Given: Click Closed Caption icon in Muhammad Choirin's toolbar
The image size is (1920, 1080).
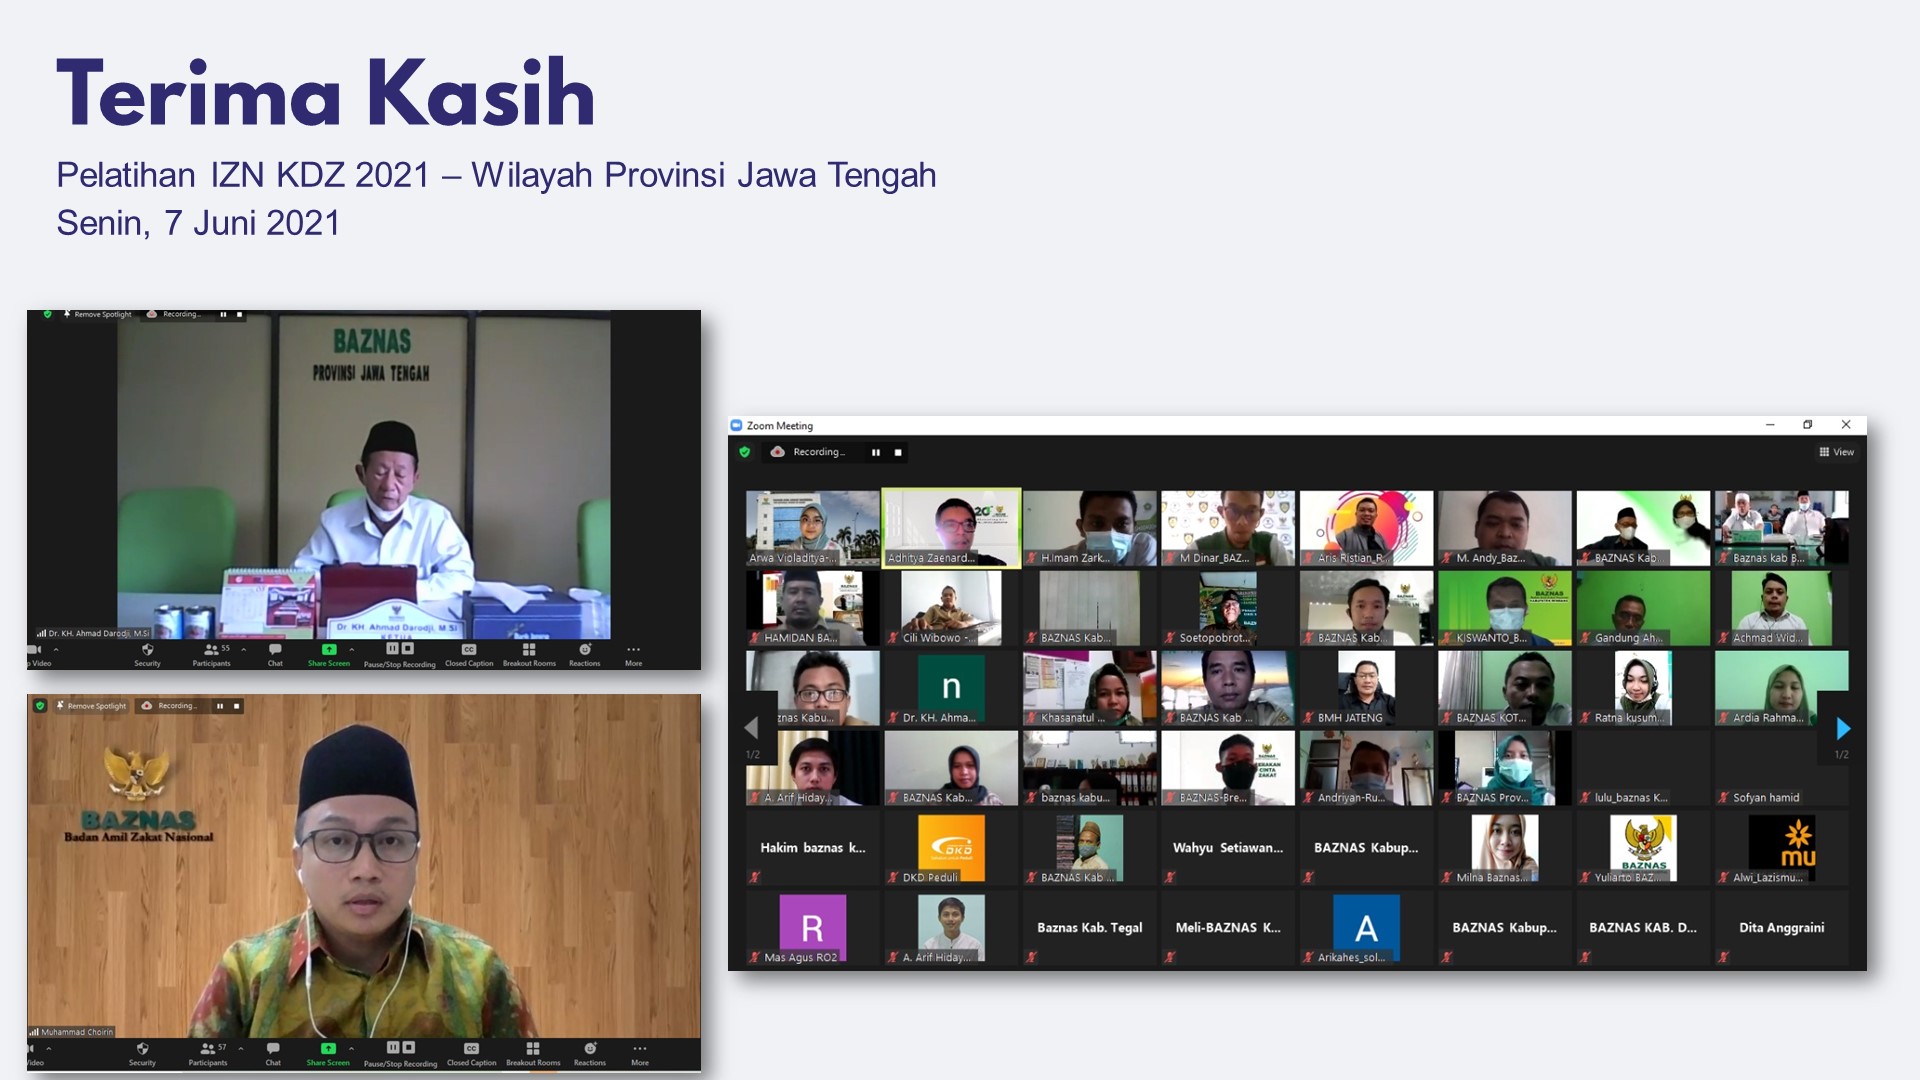Looking at the screenshot, I should (x=471, y=1050).
